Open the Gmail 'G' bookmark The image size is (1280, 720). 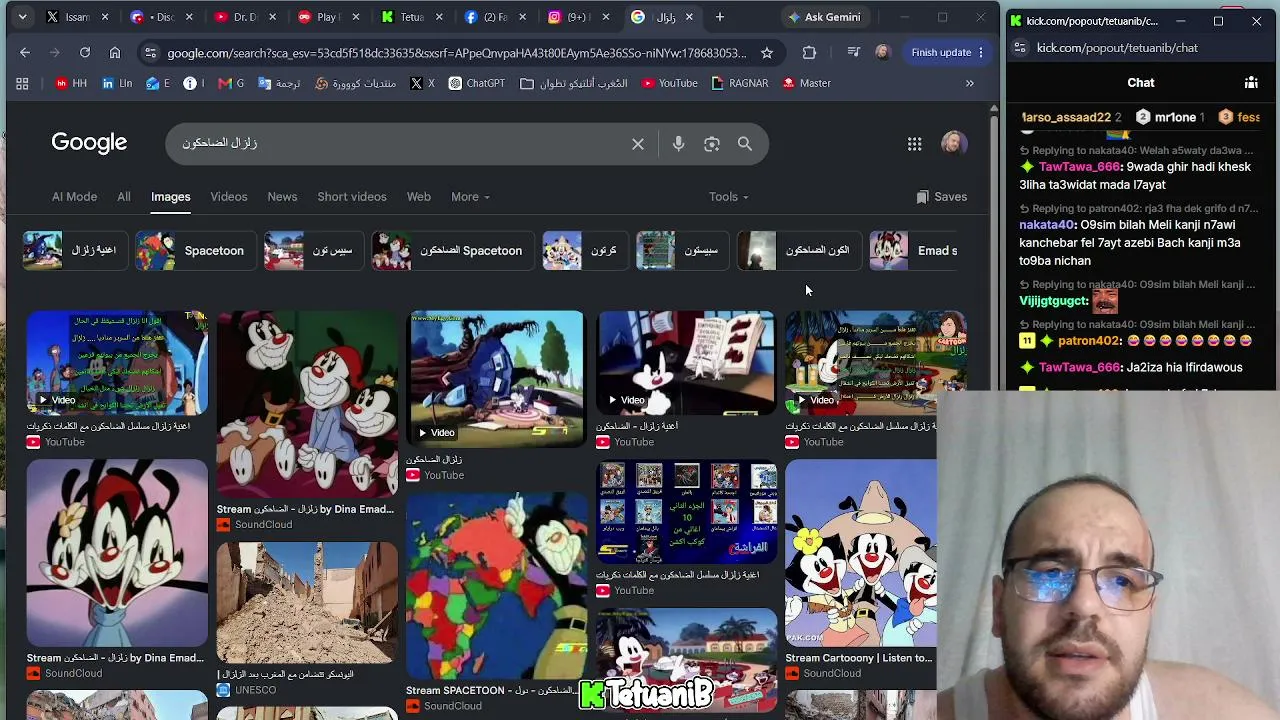point(231,83)
